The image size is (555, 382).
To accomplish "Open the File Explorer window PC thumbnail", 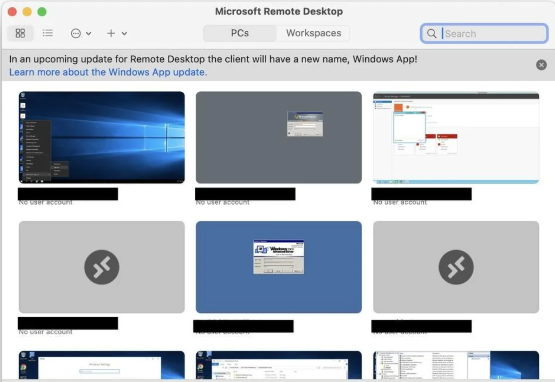I will pos(279,365).
